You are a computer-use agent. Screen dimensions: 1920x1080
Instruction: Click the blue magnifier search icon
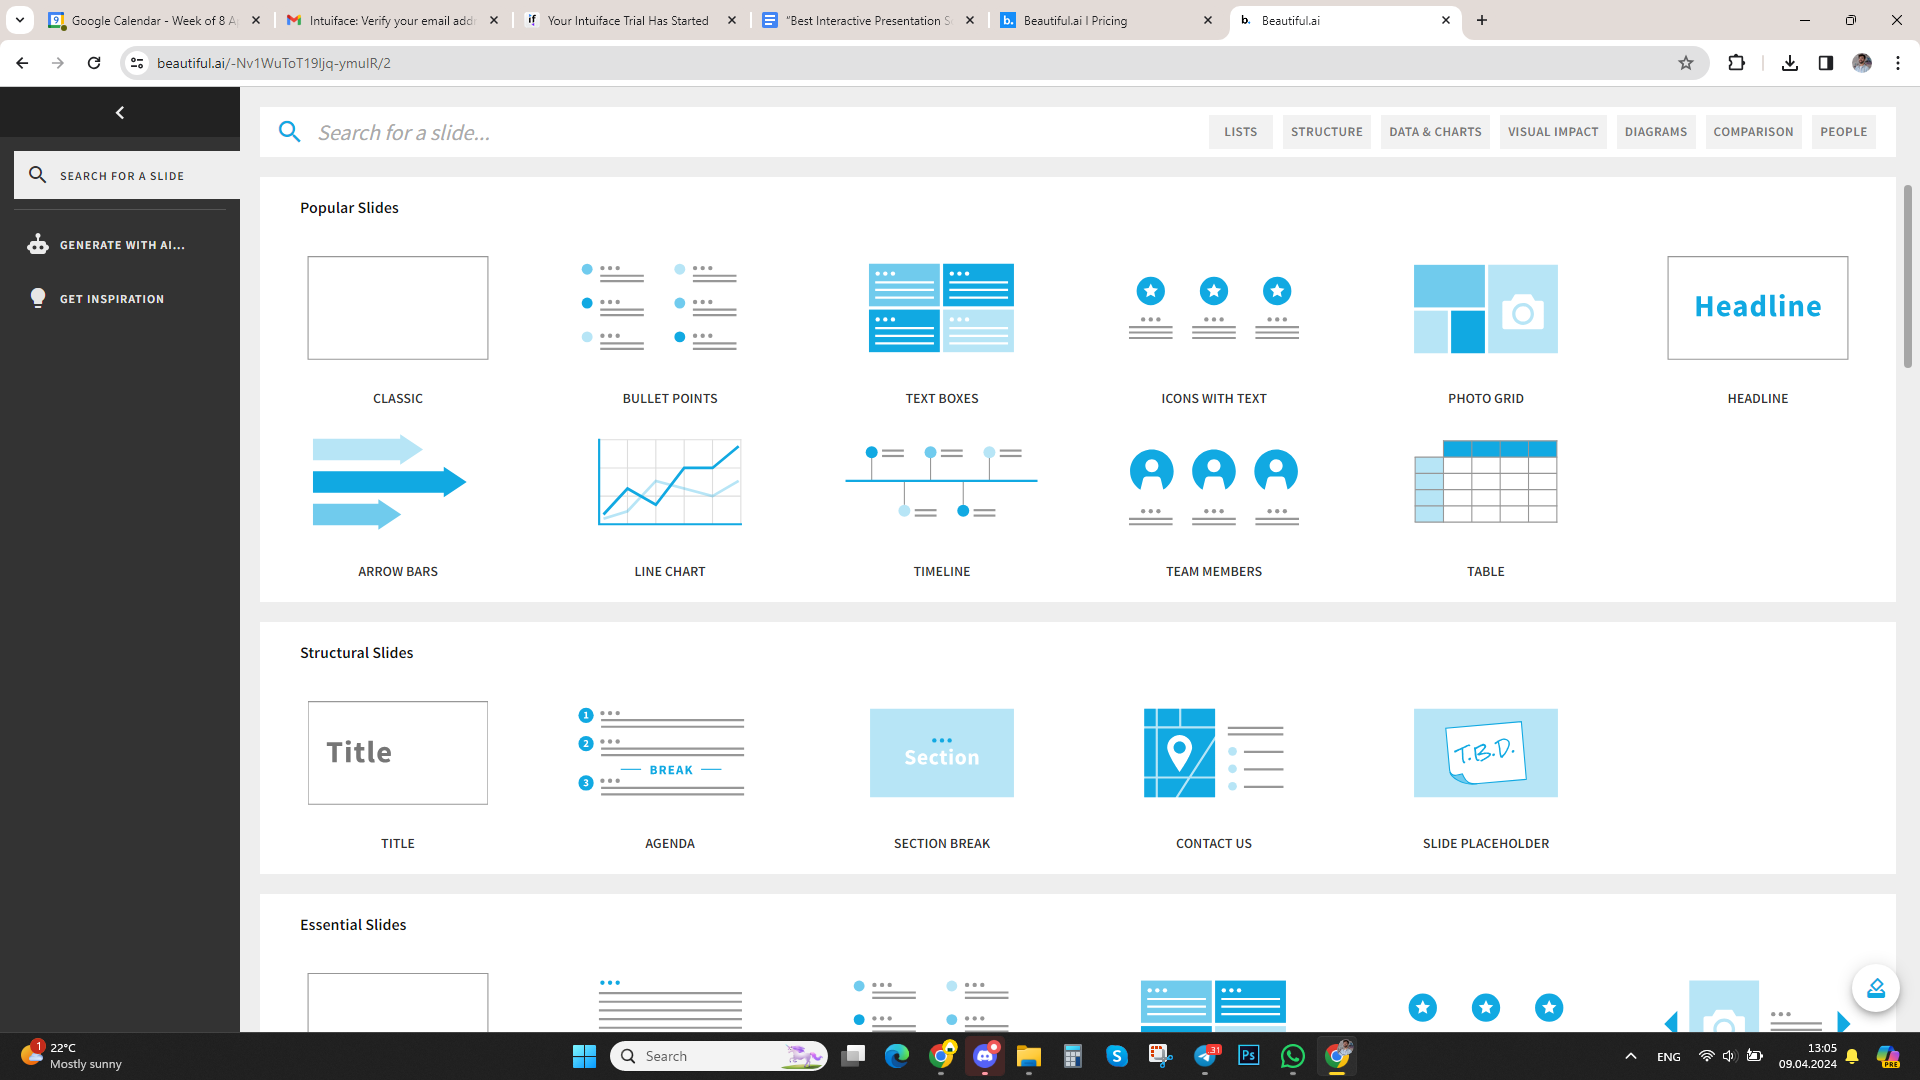point(289,132)
